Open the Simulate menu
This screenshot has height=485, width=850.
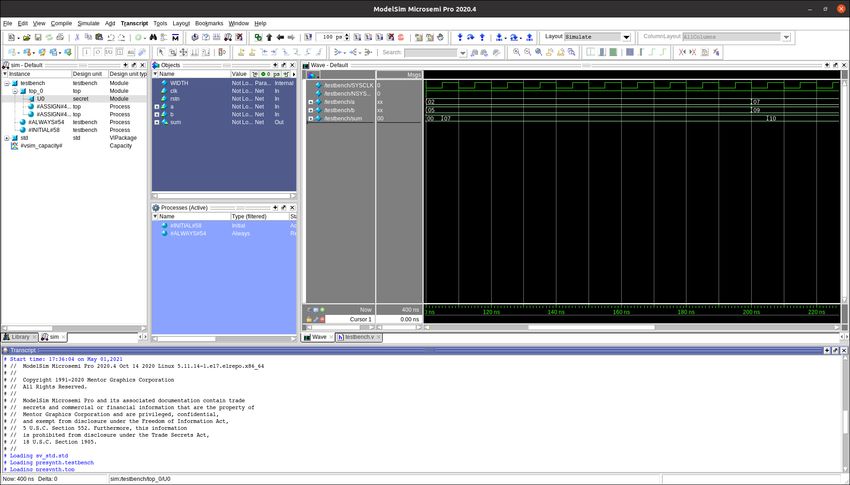(x=88, y=23)
